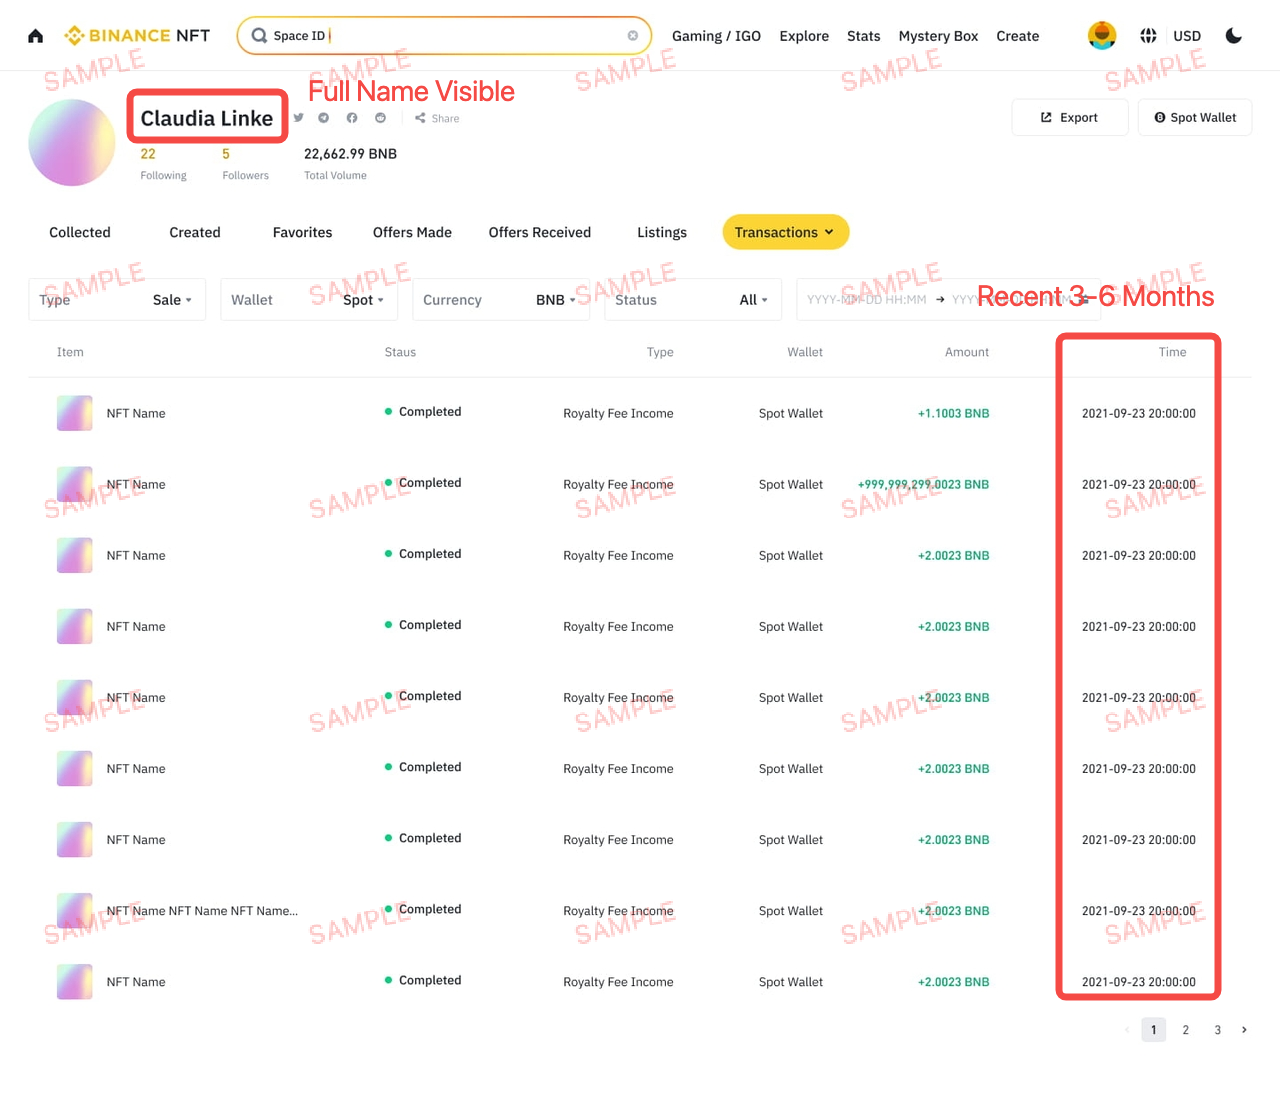
Task: Open the Wallet filter set to Spot
Action: tap(309, 300)
